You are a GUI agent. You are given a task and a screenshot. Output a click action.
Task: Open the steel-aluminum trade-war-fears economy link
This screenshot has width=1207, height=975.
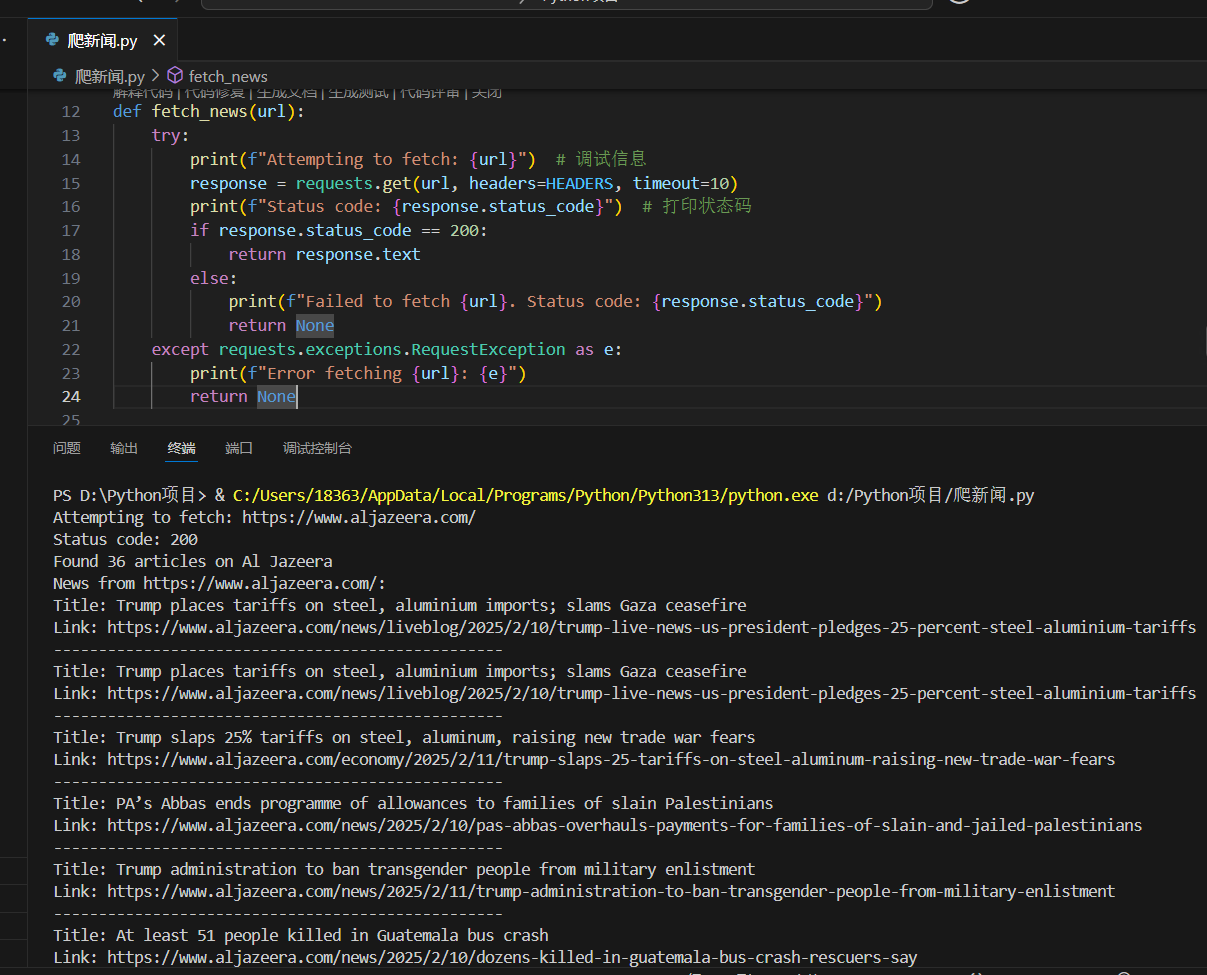point(610,759)
